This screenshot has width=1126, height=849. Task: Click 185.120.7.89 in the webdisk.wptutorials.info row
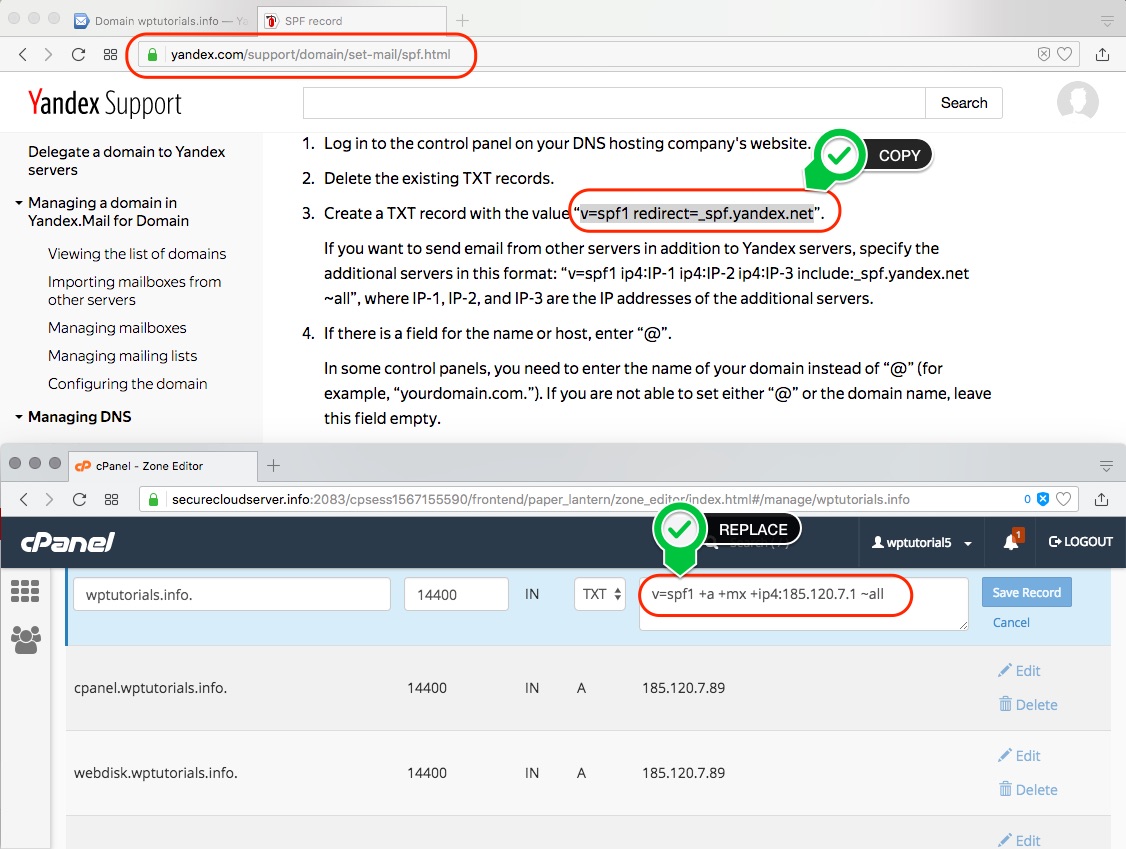coord(684,773)
